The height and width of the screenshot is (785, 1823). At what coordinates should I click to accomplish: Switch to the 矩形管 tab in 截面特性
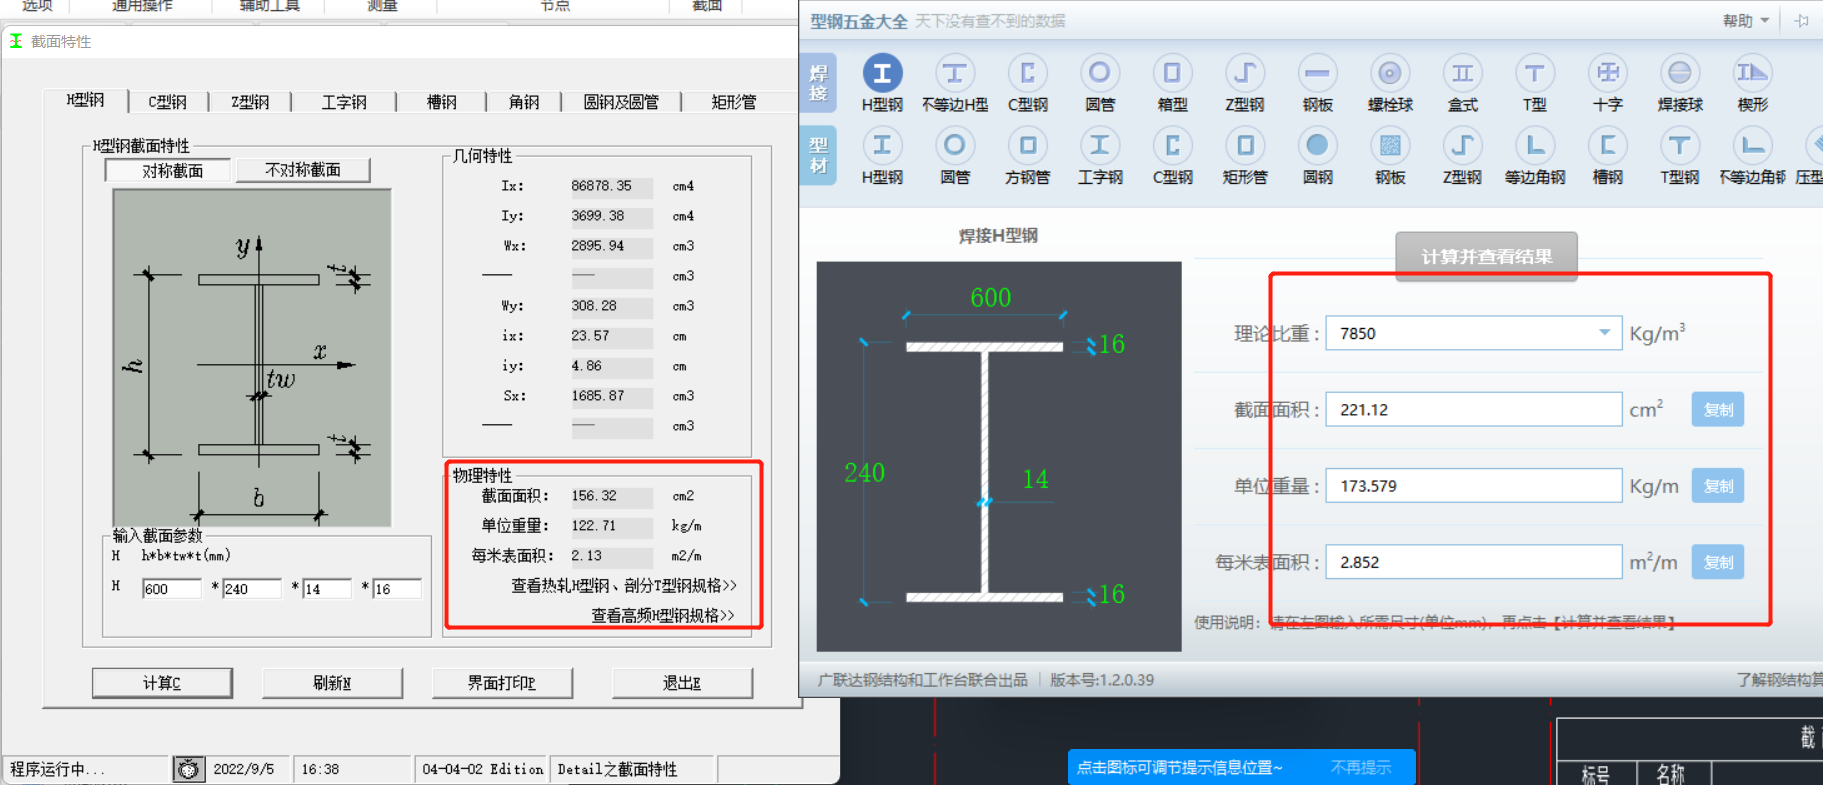(x=734, y=102)
